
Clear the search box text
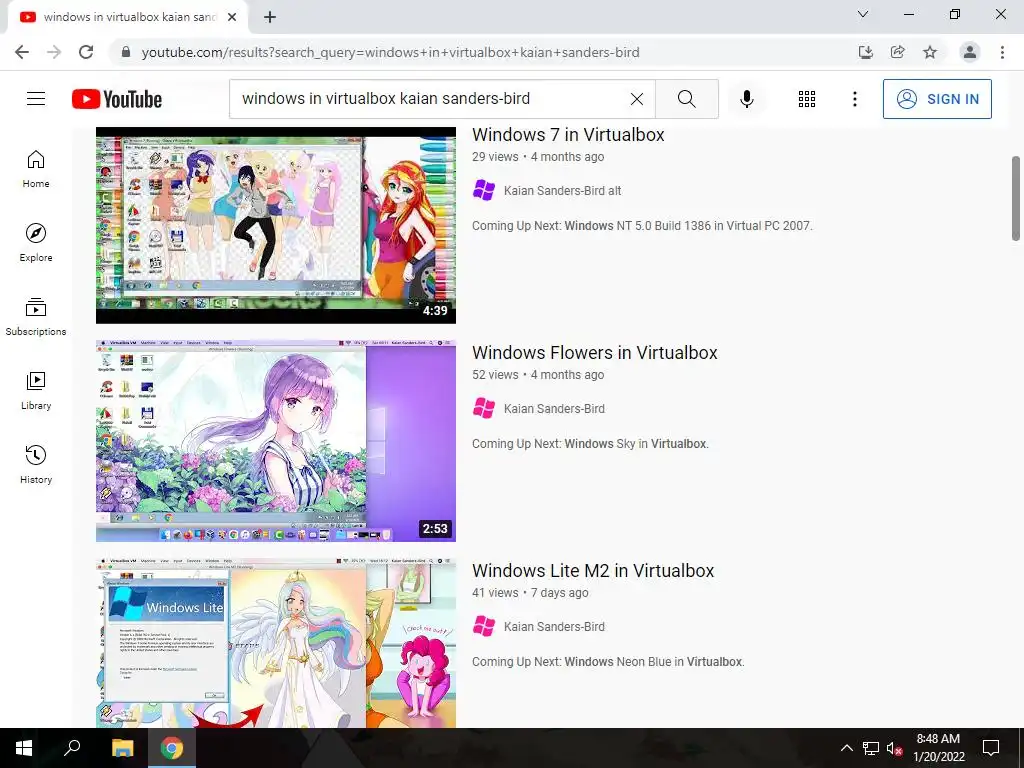[637, 99]
